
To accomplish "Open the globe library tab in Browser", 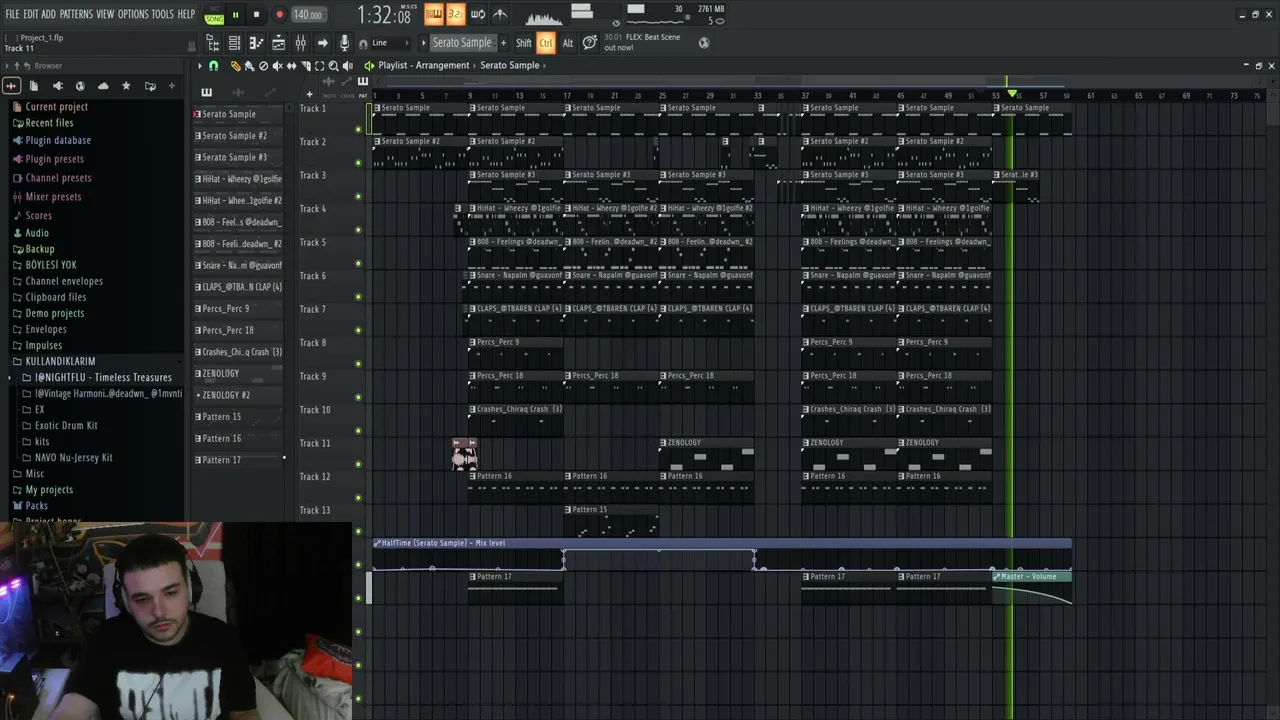I will pos(80,86).
